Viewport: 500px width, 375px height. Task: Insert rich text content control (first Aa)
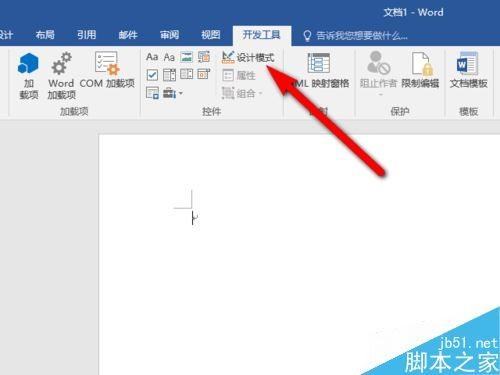[x=152, y=57]
